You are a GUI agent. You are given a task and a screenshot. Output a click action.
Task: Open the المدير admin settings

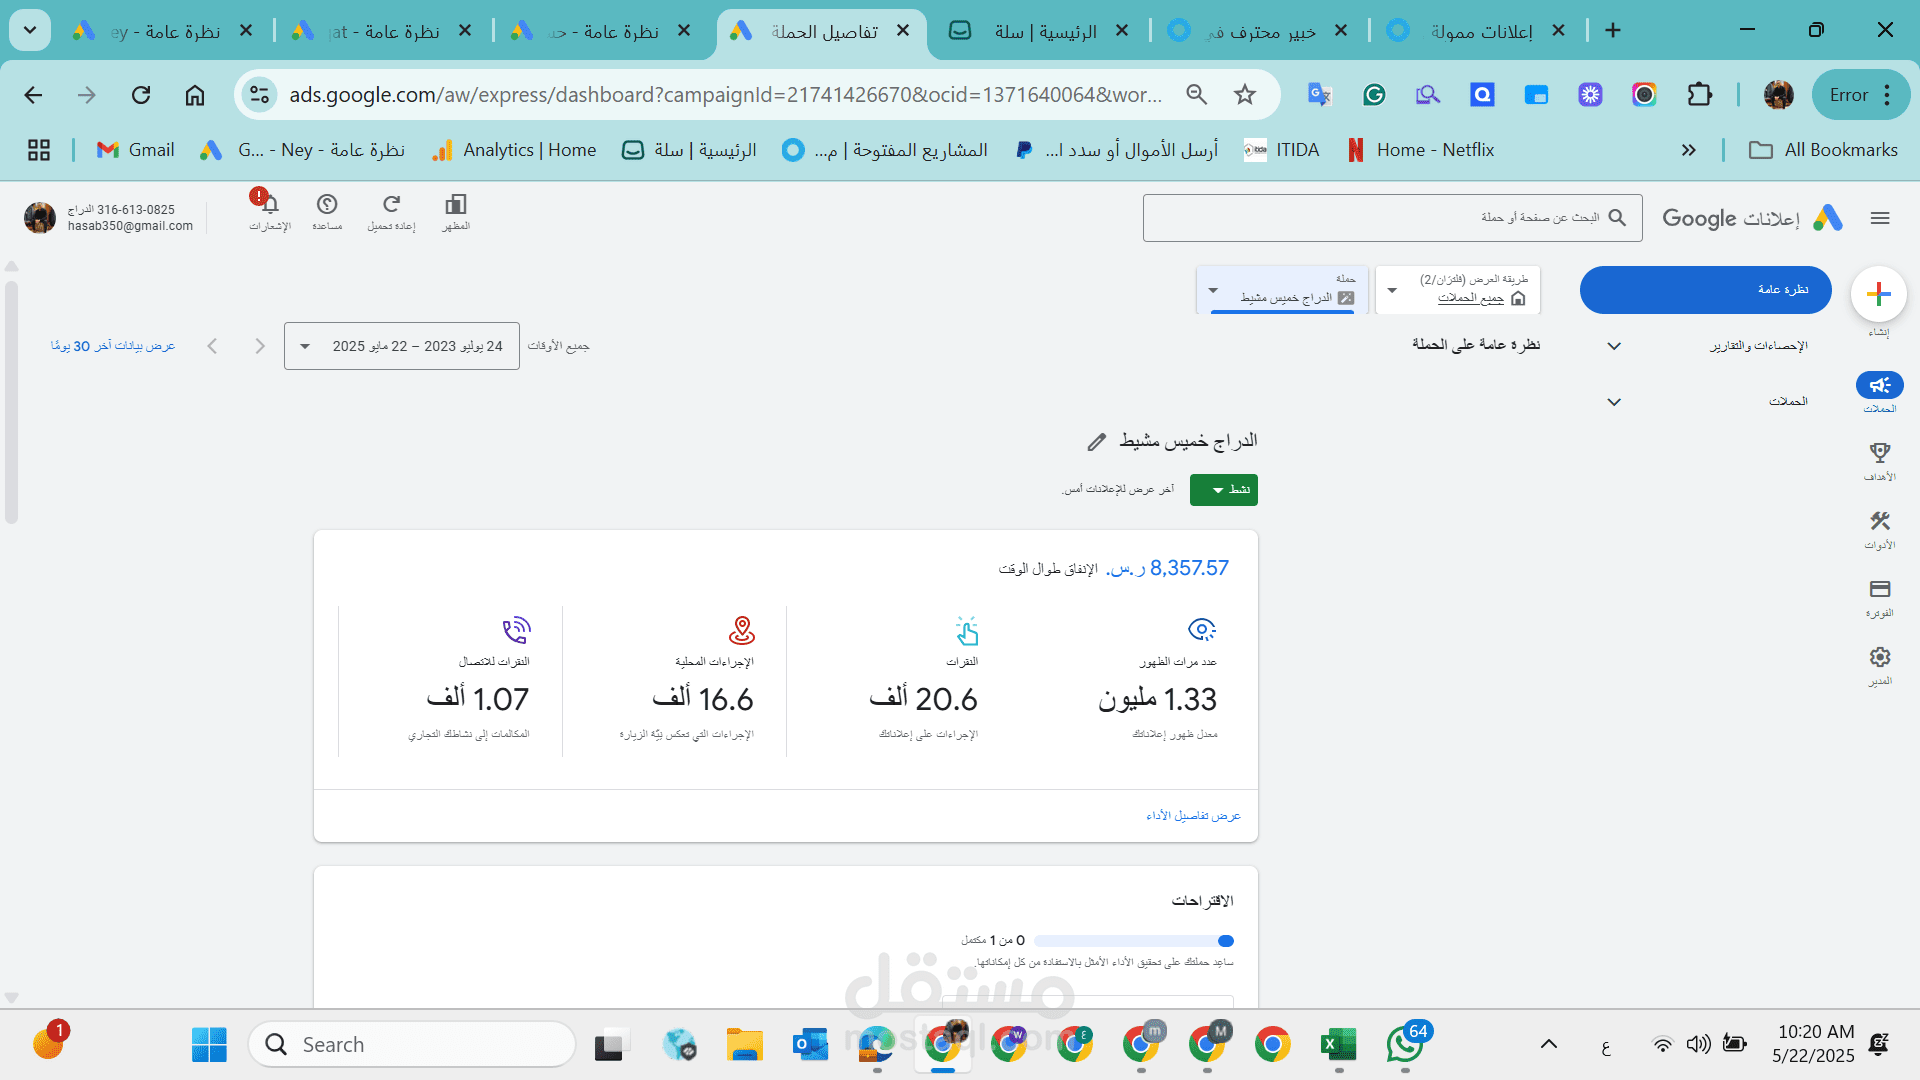pyautogui.click(x=1880, y=658)
